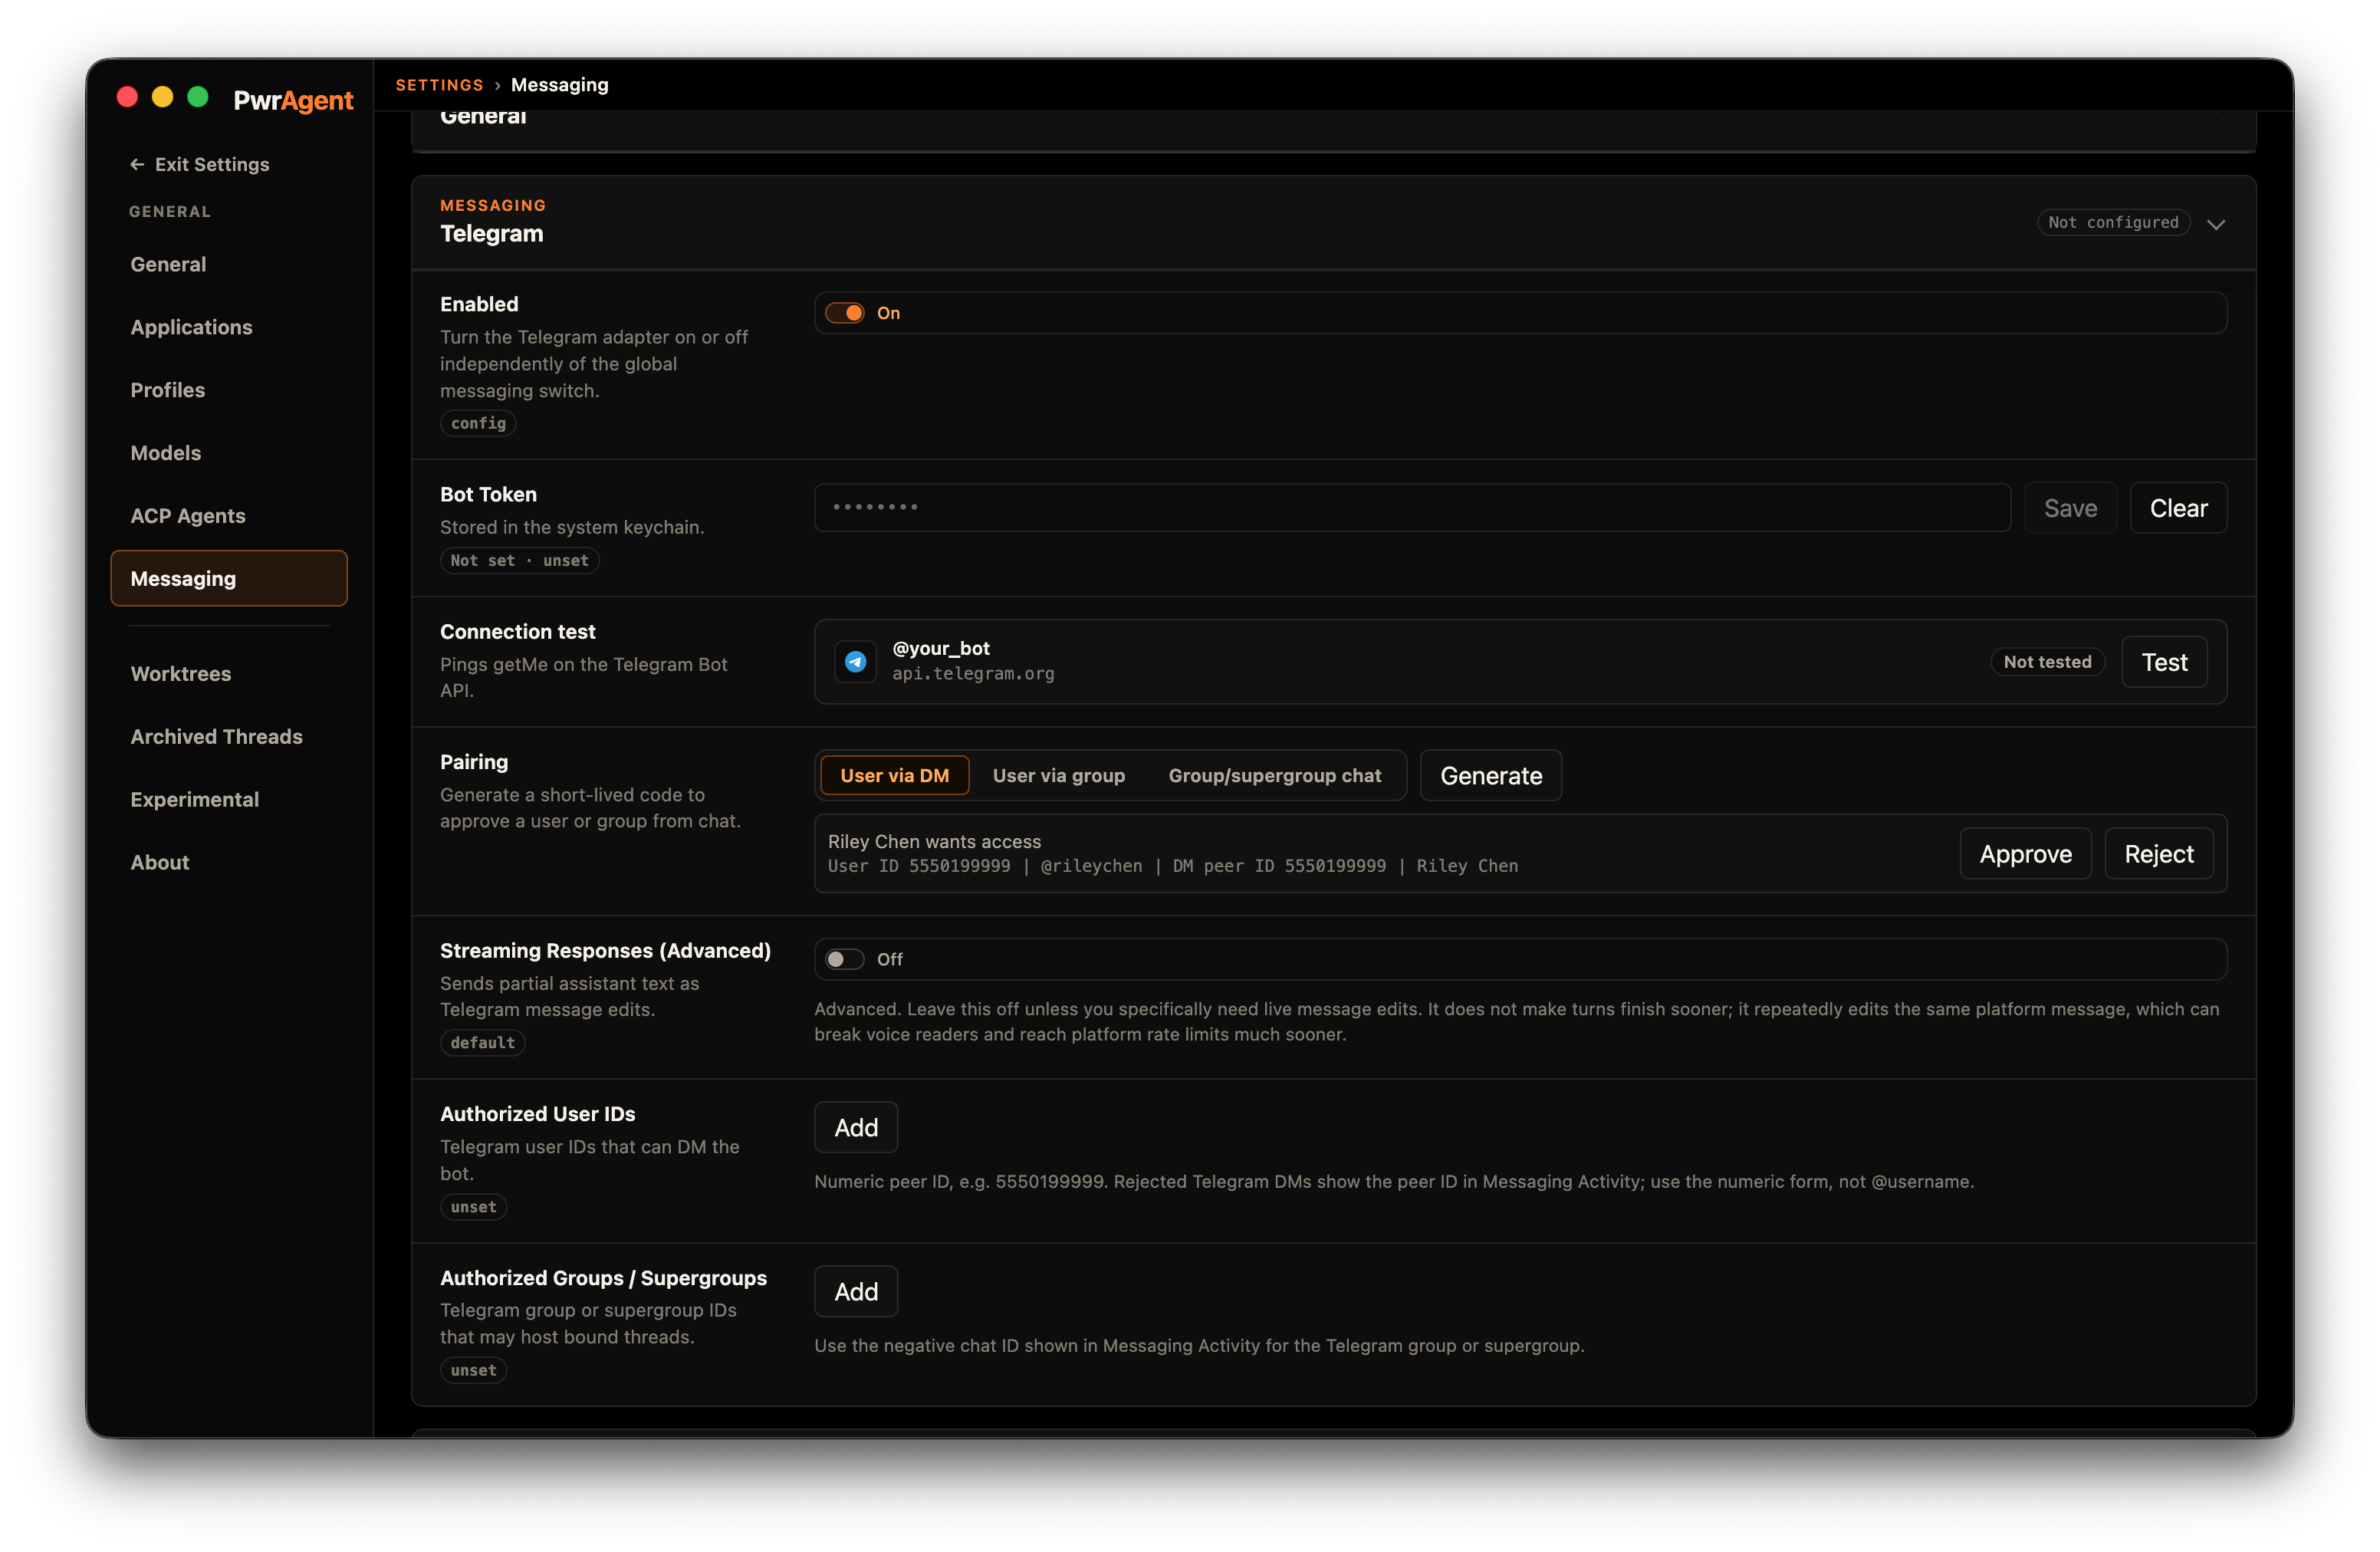Click the Telegram logo icon beside @your_bot
This screenshot has height=1552, width=2380.
pos(855,661)
